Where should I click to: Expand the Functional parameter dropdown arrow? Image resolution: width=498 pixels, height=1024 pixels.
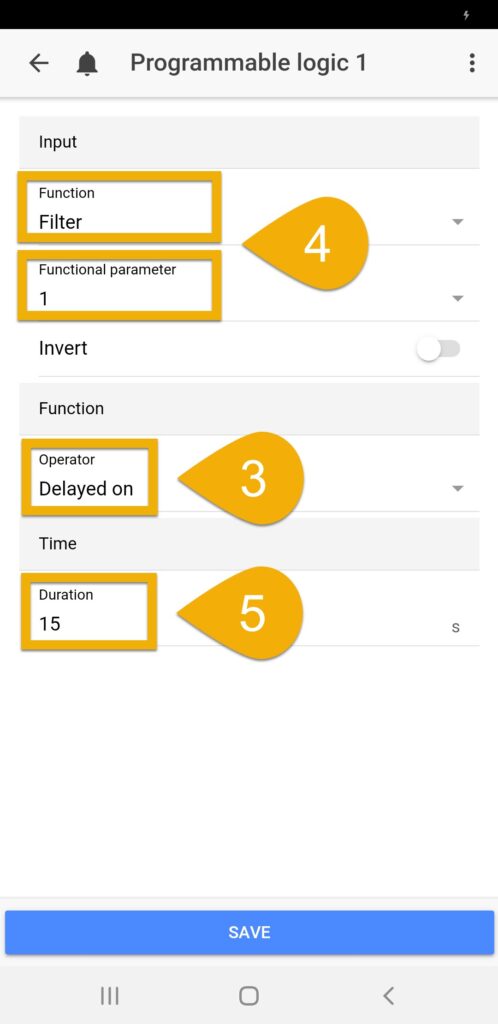click(x=458, y=298)
